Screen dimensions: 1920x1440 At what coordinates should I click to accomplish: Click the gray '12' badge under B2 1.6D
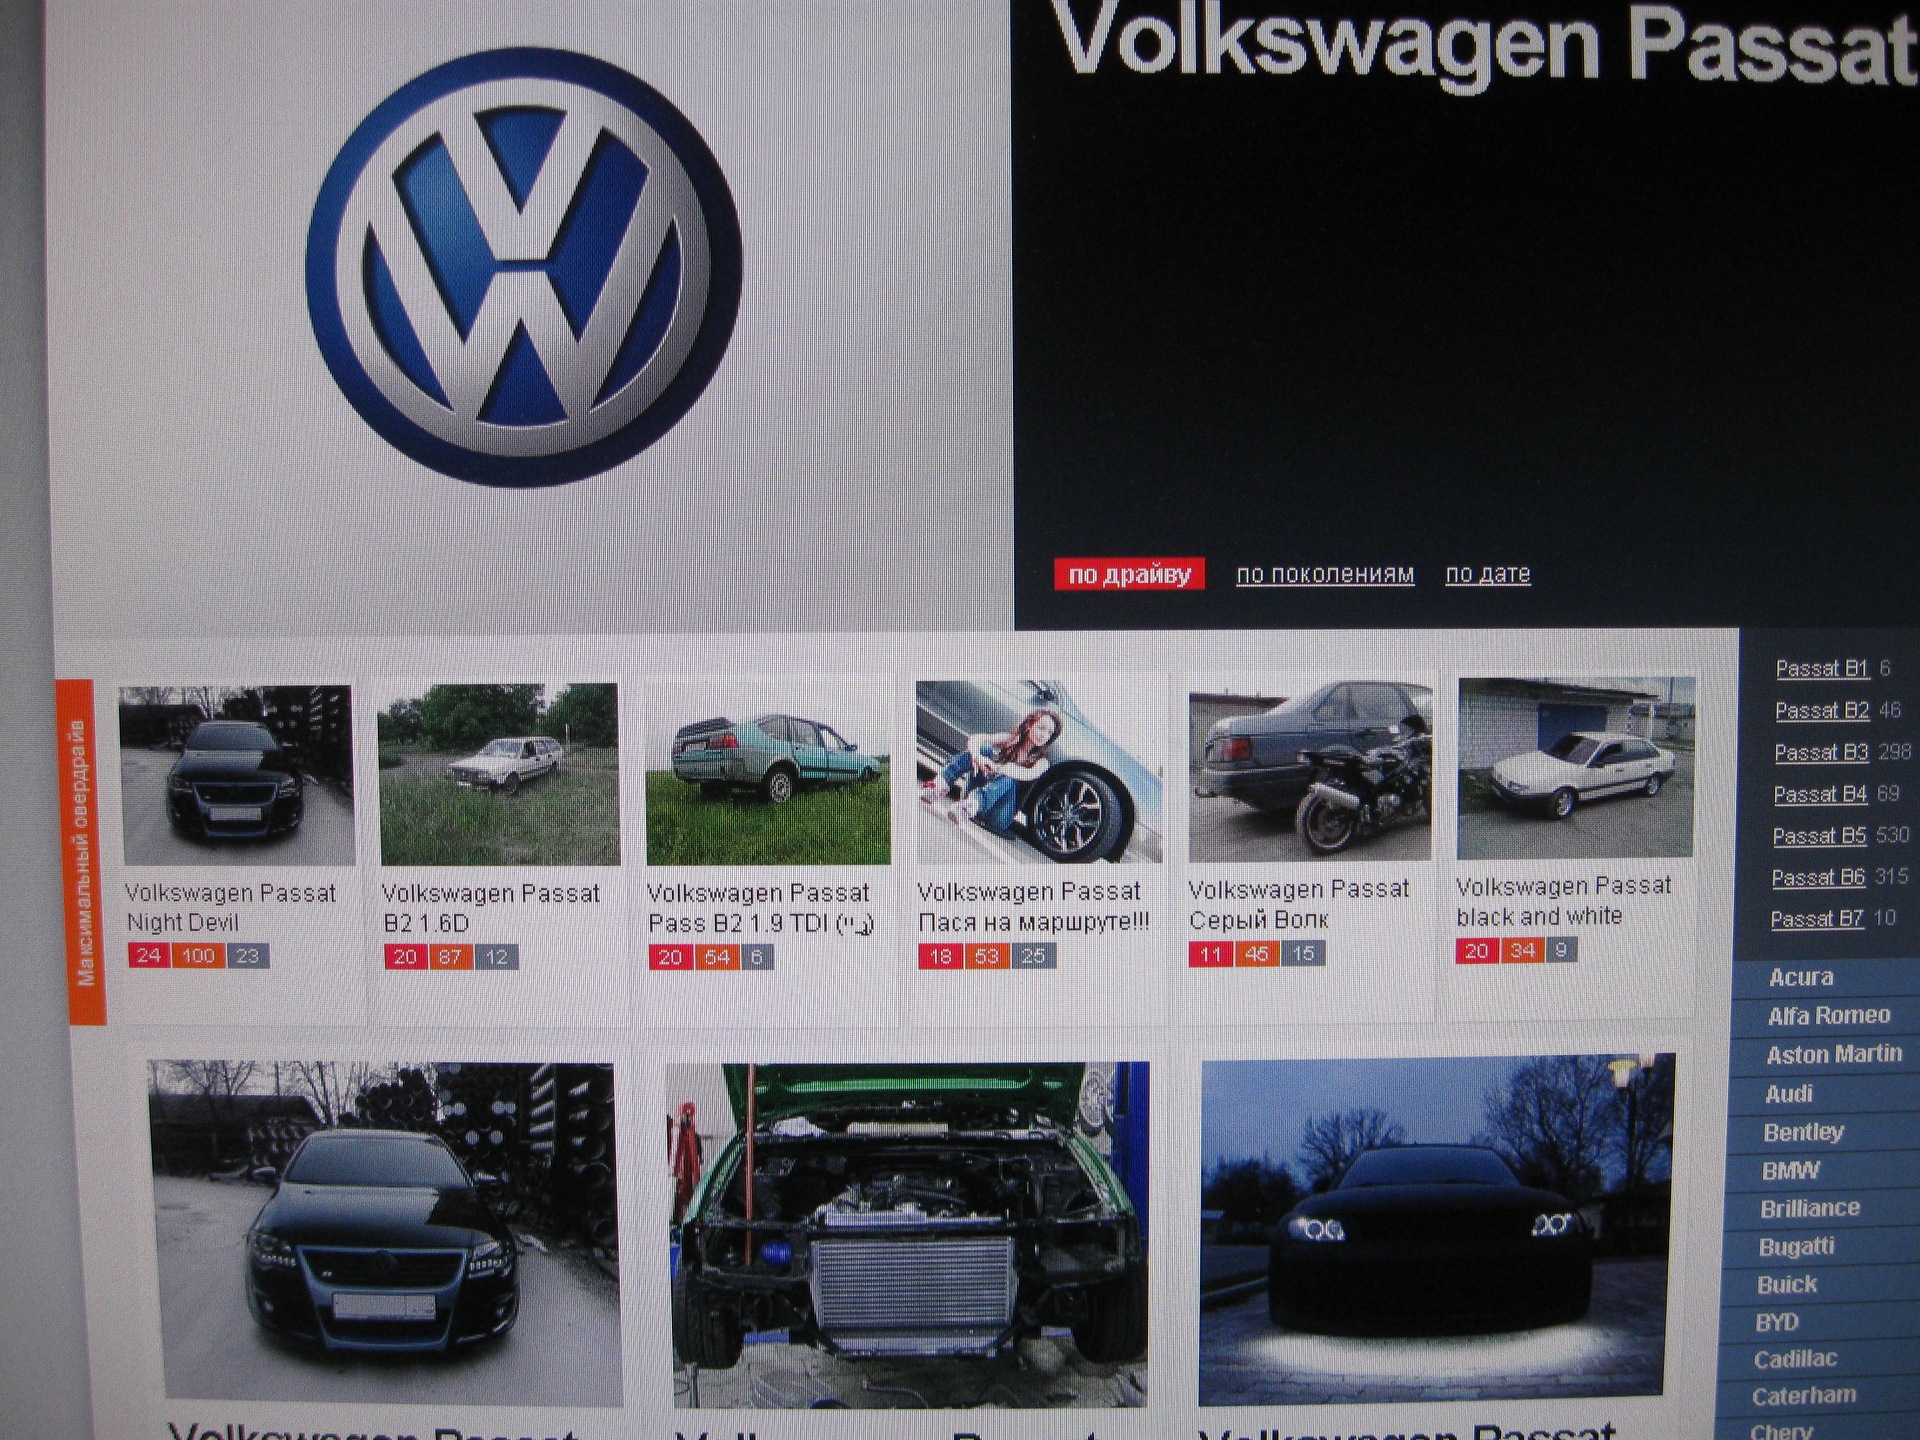496,957
